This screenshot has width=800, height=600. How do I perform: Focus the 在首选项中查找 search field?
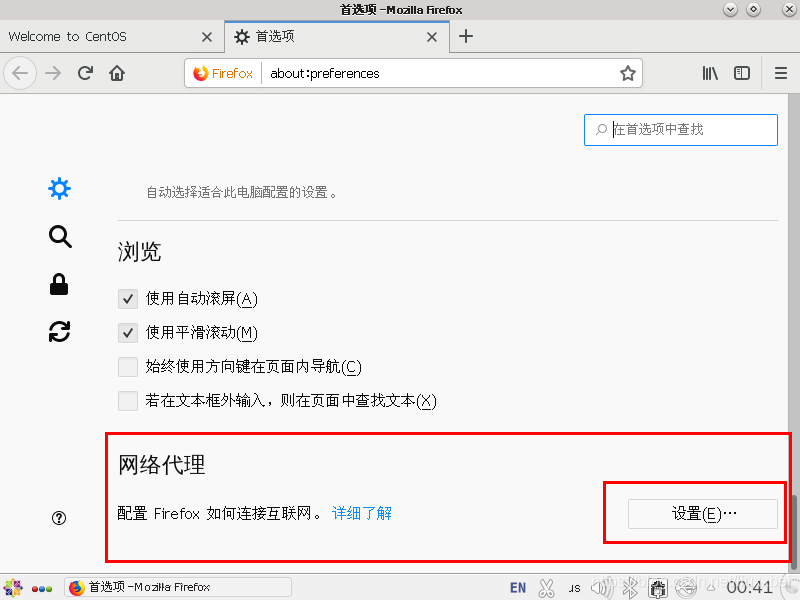point(681,130)
